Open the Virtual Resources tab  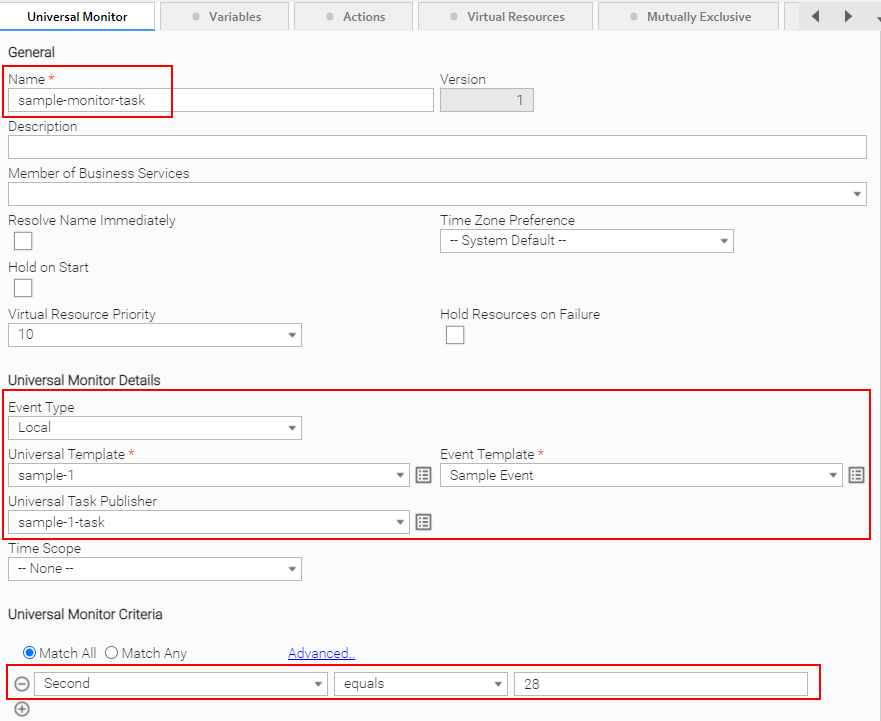click(x=505, y=17)
